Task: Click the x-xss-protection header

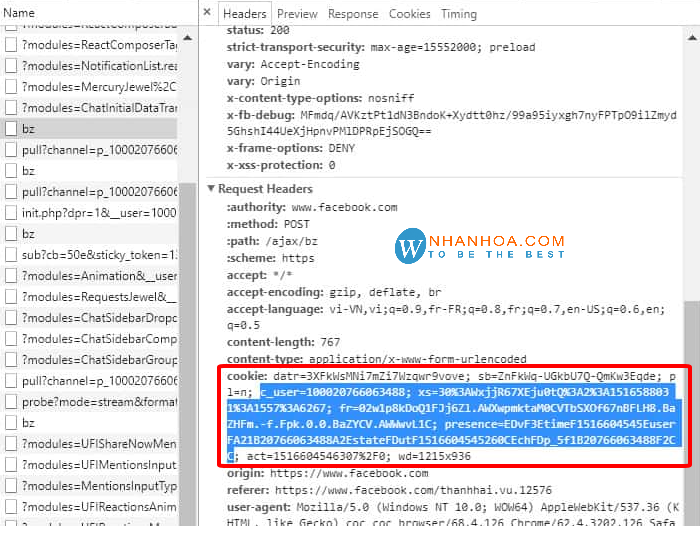Action: [281, 165]
